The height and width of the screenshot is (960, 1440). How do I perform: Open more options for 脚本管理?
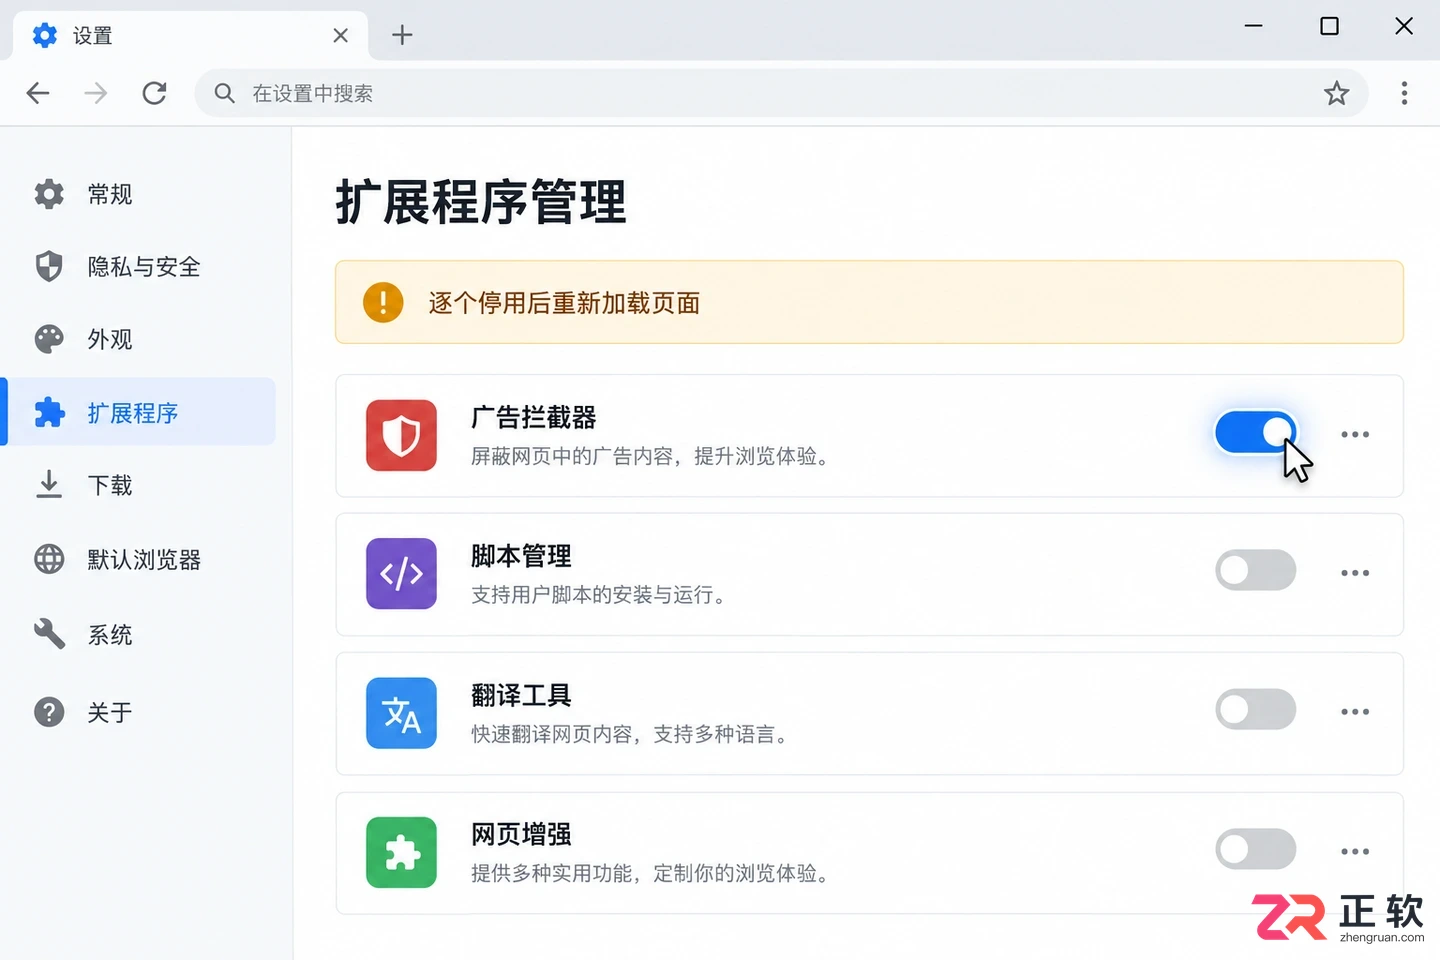point(1355,573)
